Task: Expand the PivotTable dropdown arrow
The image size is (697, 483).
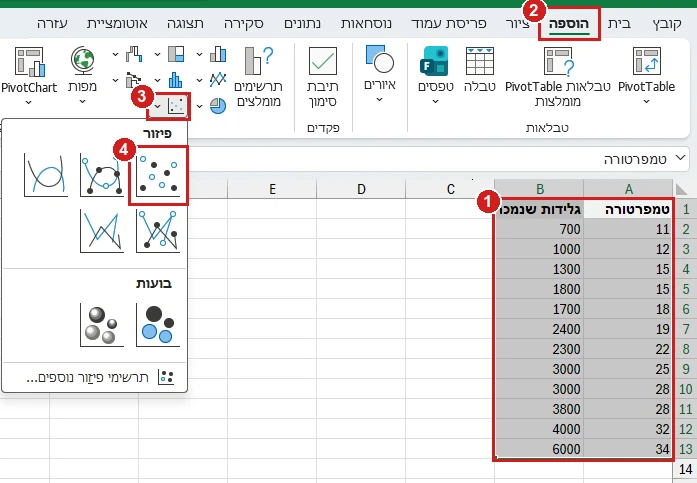Action: tap(646, 101)
